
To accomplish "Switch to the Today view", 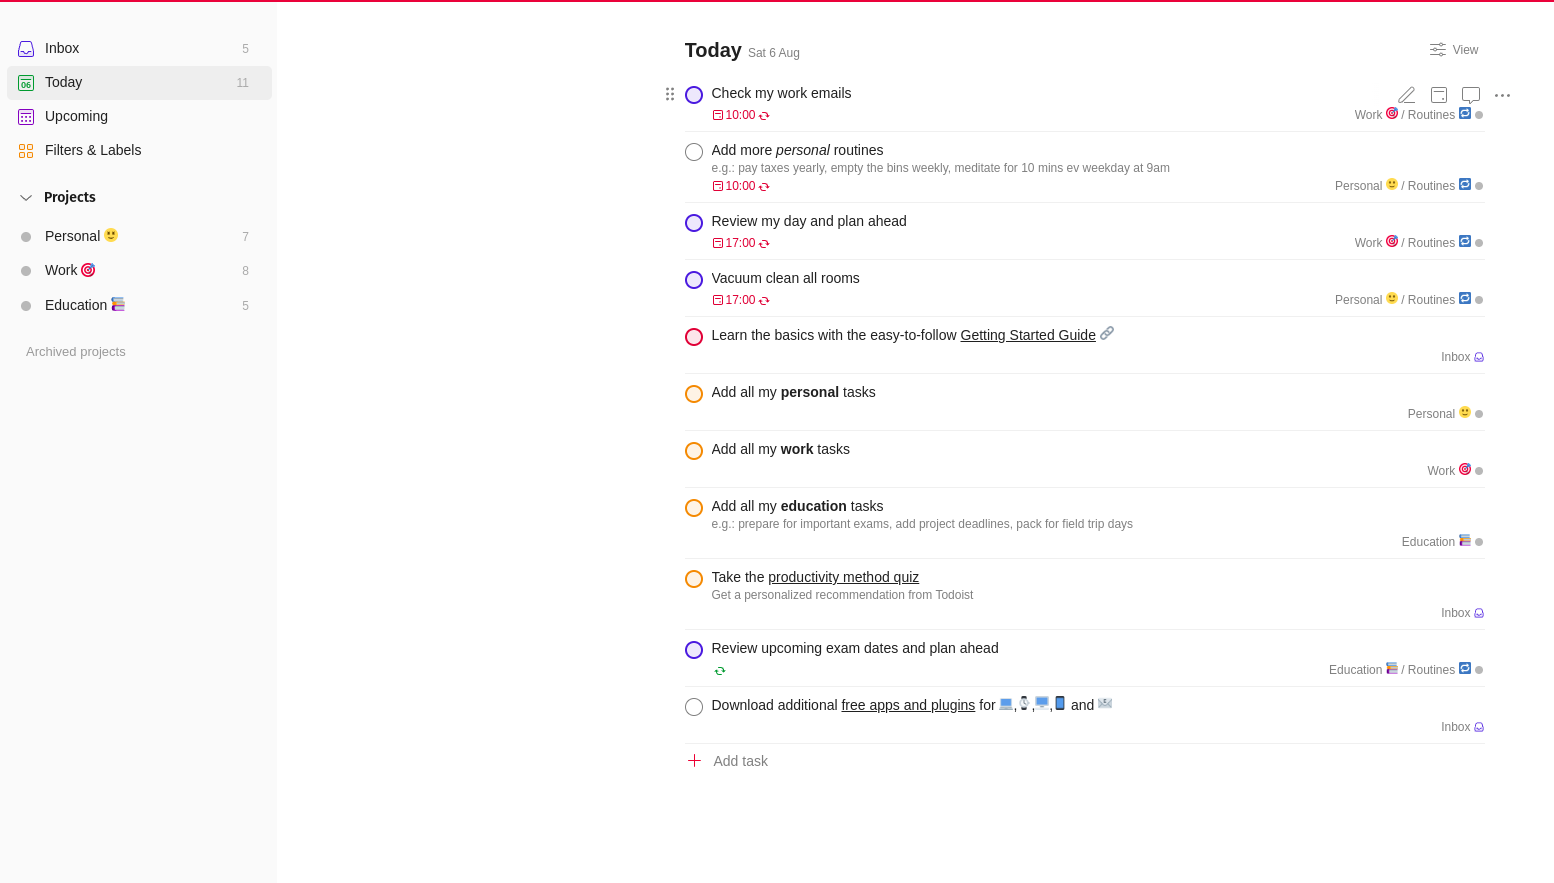I will click(63, 82).
